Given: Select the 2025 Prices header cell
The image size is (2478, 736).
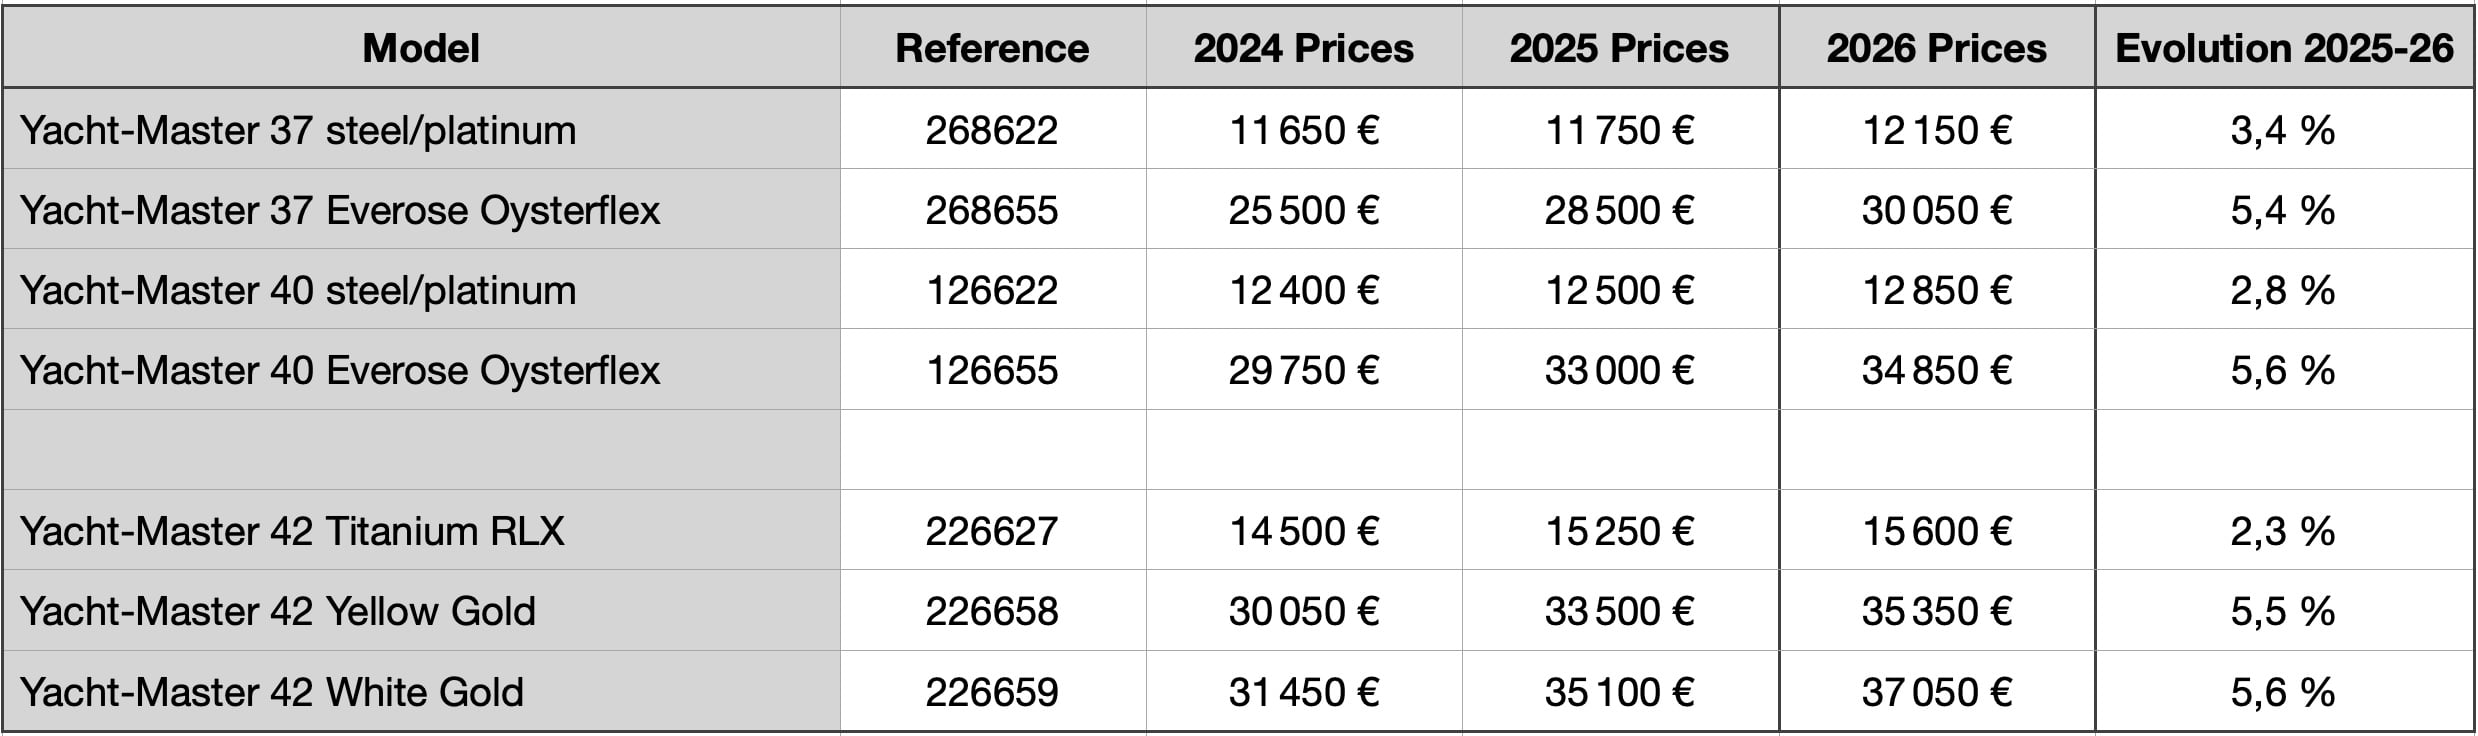Looking at the screenshot, I should coord(1619,48).
